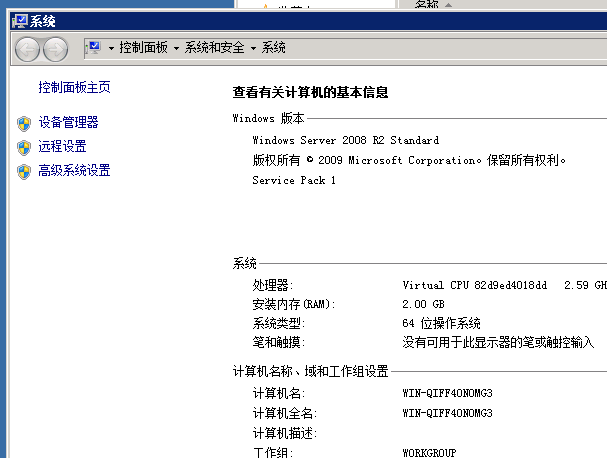This screenshot has width=607, height=458.
Task: Open the 远程设置 link
Action: [x=62, y=146]
